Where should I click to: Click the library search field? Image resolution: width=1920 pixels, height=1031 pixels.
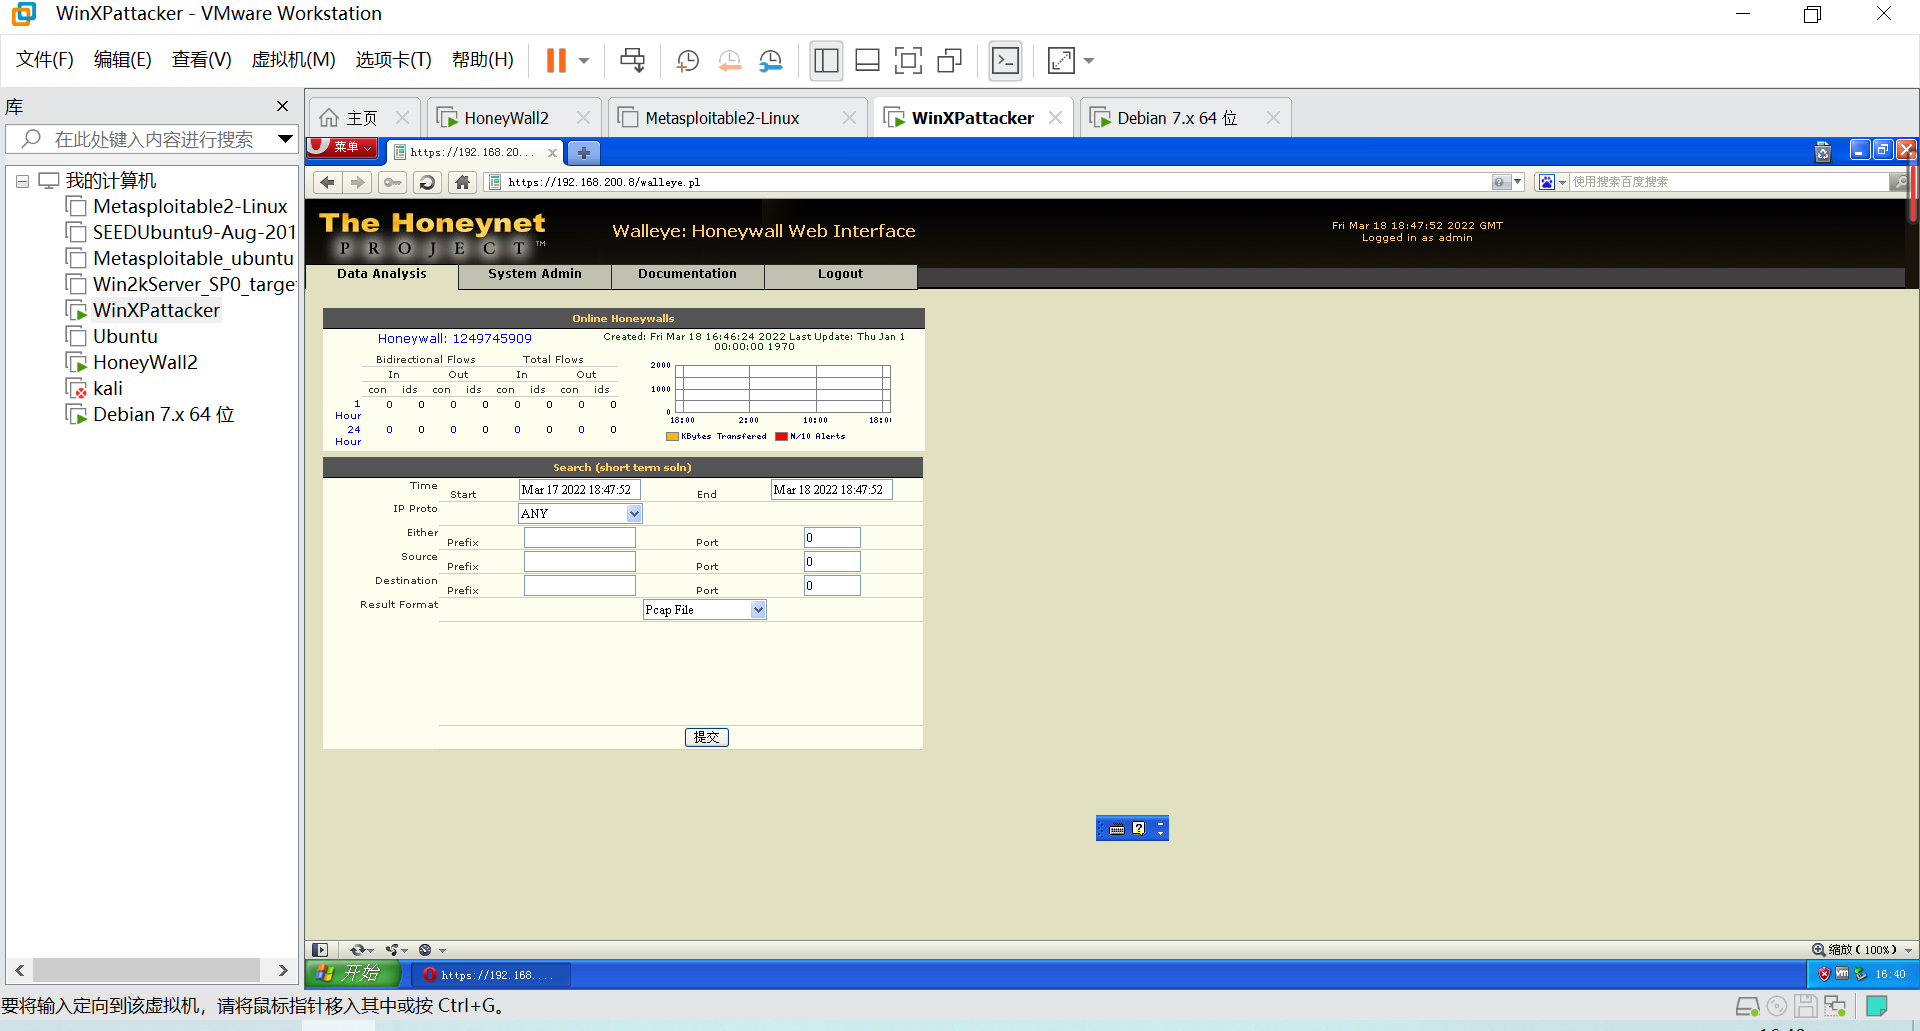152,139
